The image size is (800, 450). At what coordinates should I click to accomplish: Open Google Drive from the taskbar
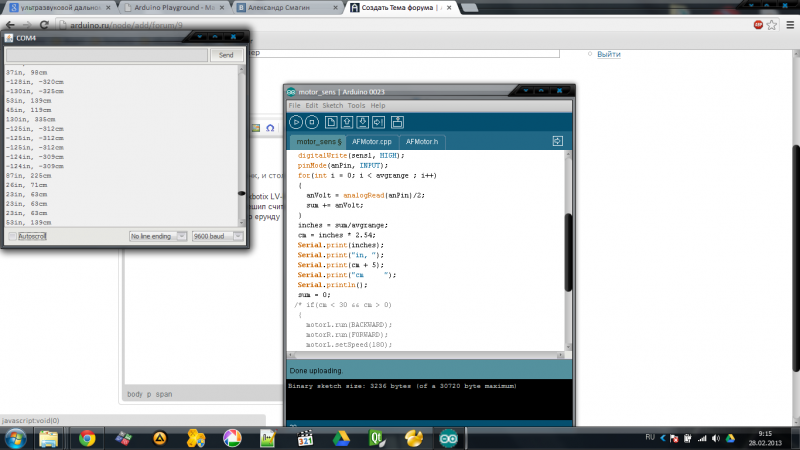coord(341,439)
